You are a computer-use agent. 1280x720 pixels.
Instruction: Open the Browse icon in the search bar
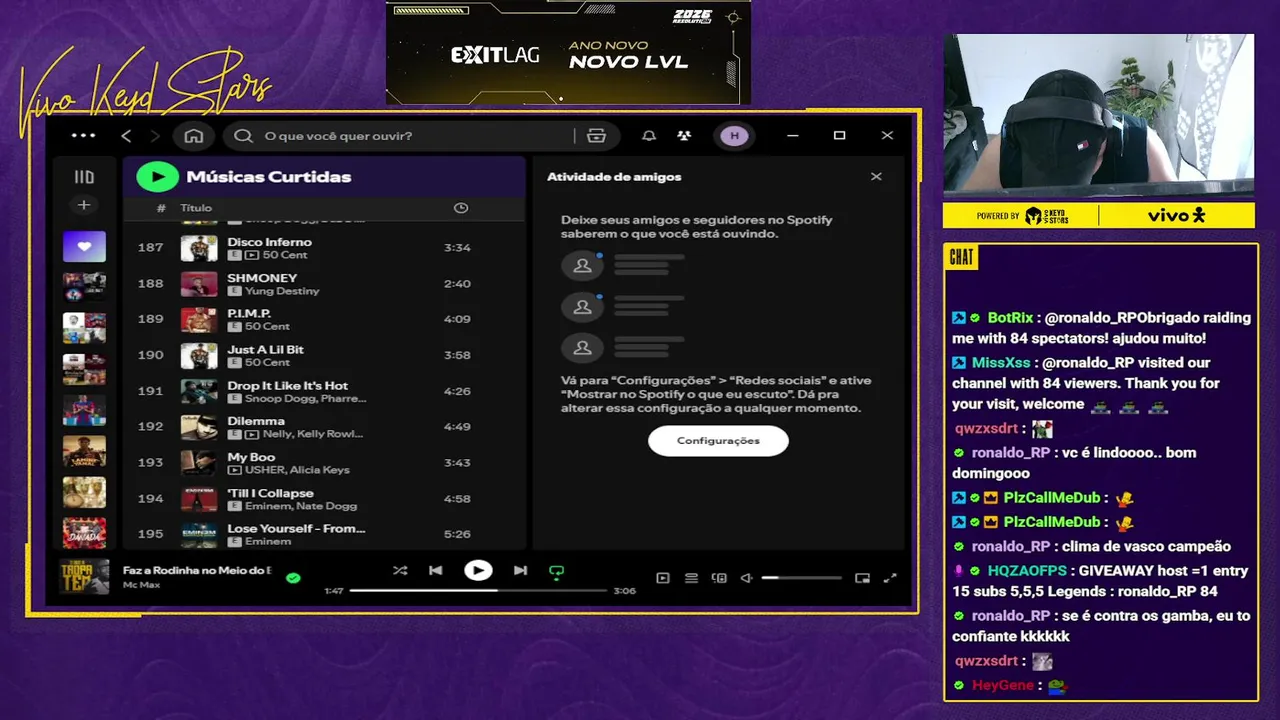[597, 136]
